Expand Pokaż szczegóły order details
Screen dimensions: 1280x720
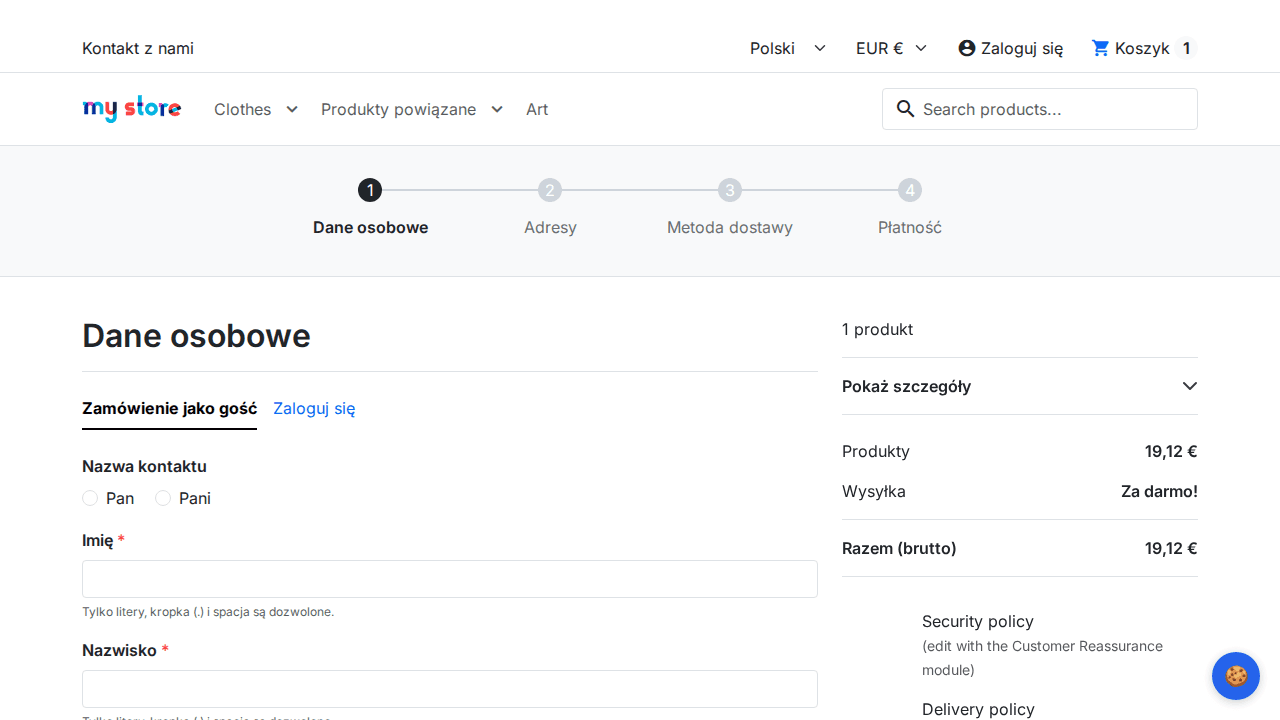point(1020,386)
